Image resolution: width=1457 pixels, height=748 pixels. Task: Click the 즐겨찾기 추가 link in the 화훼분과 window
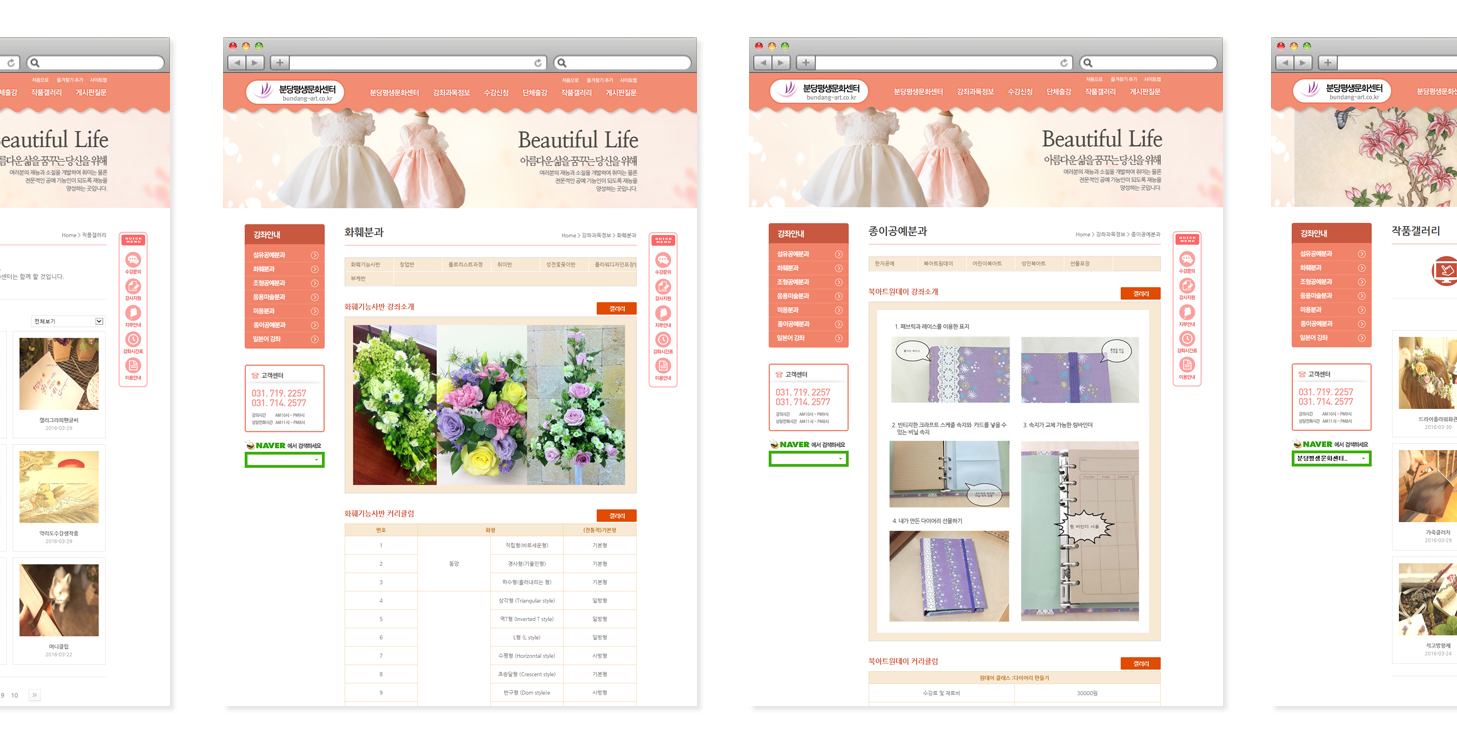[600, 80]
